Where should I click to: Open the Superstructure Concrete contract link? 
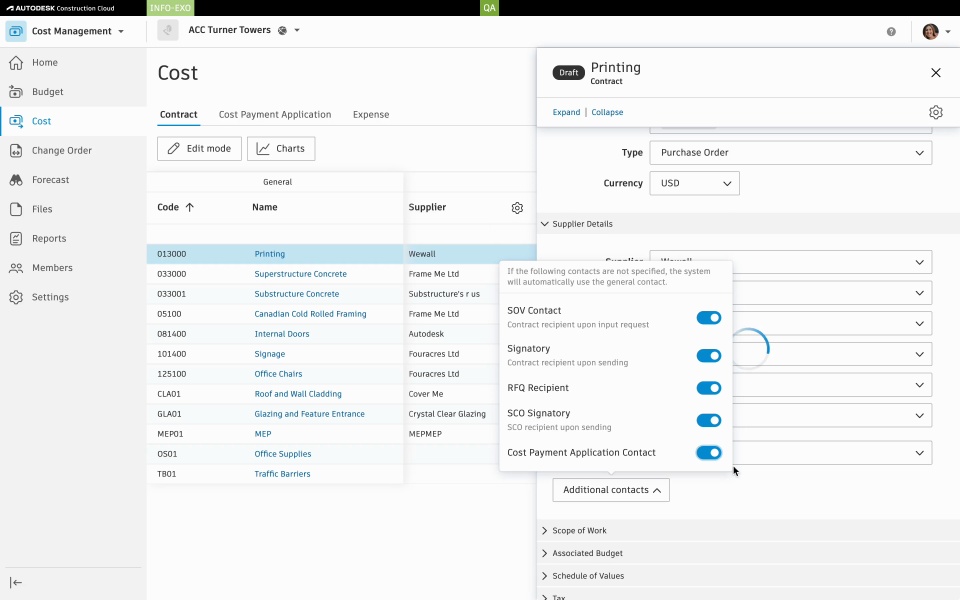click(300, 274)
